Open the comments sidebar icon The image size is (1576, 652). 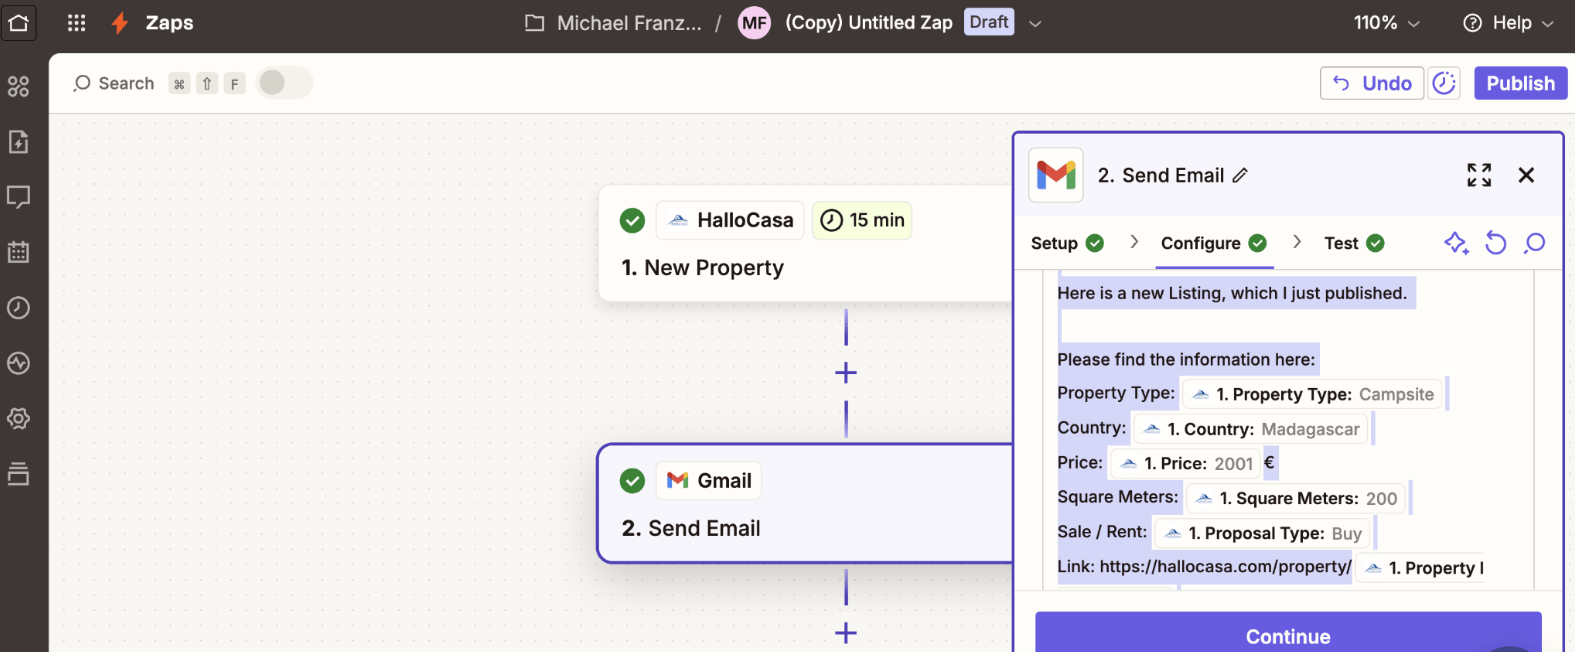coord(19,197)
